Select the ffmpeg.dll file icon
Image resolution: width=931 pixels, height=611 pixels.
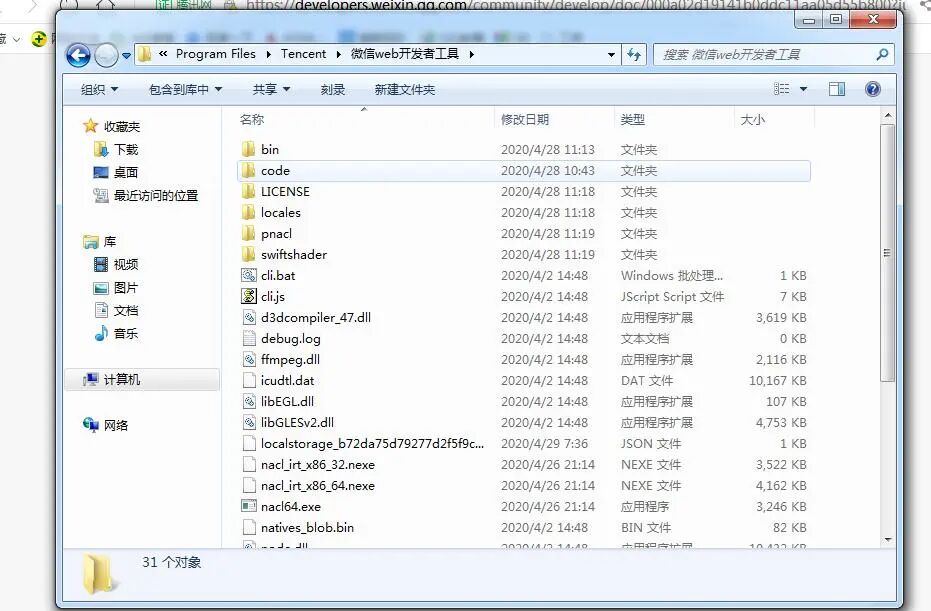tap(248, 359)
